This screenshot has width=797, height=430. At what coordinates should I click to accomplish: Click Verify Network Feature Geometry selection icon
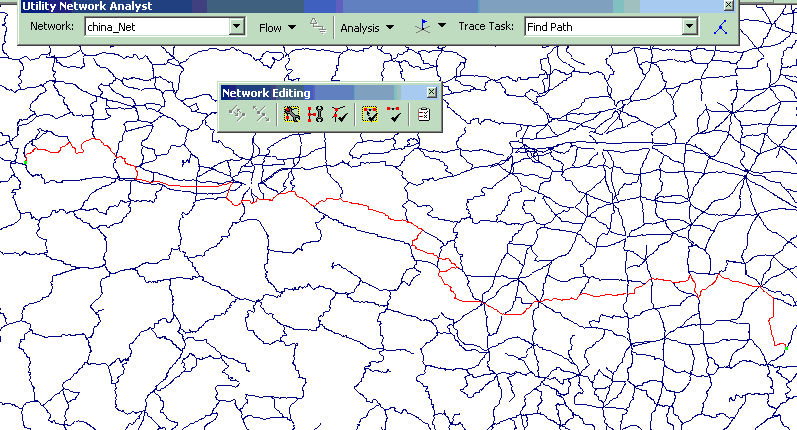tap(370, 113)
